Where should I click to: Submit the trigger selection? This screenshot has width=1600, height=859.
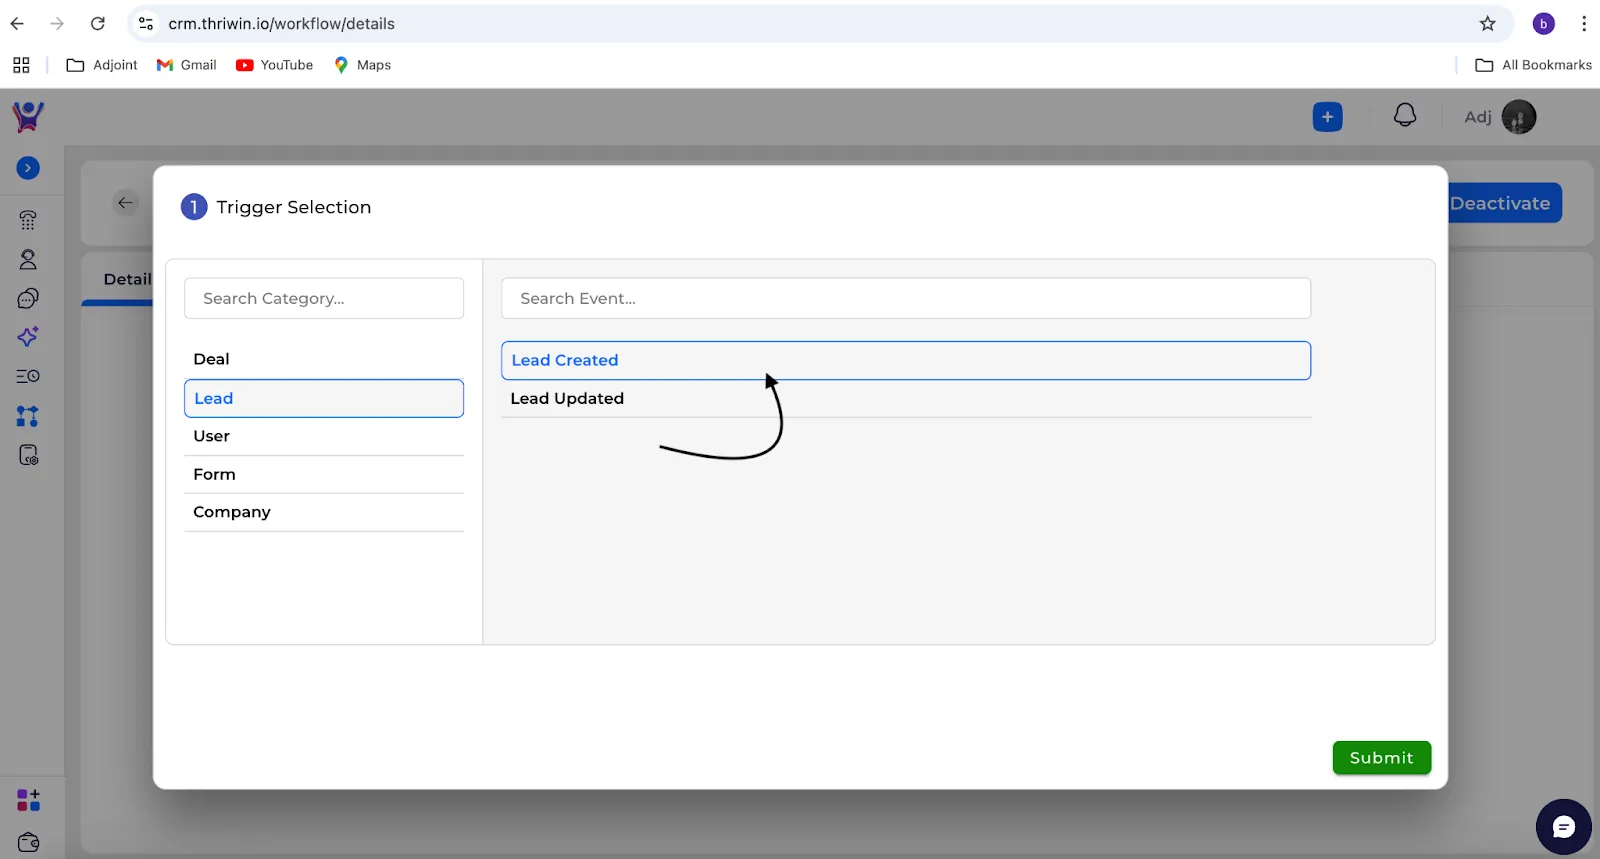[x=1382, y=758]
